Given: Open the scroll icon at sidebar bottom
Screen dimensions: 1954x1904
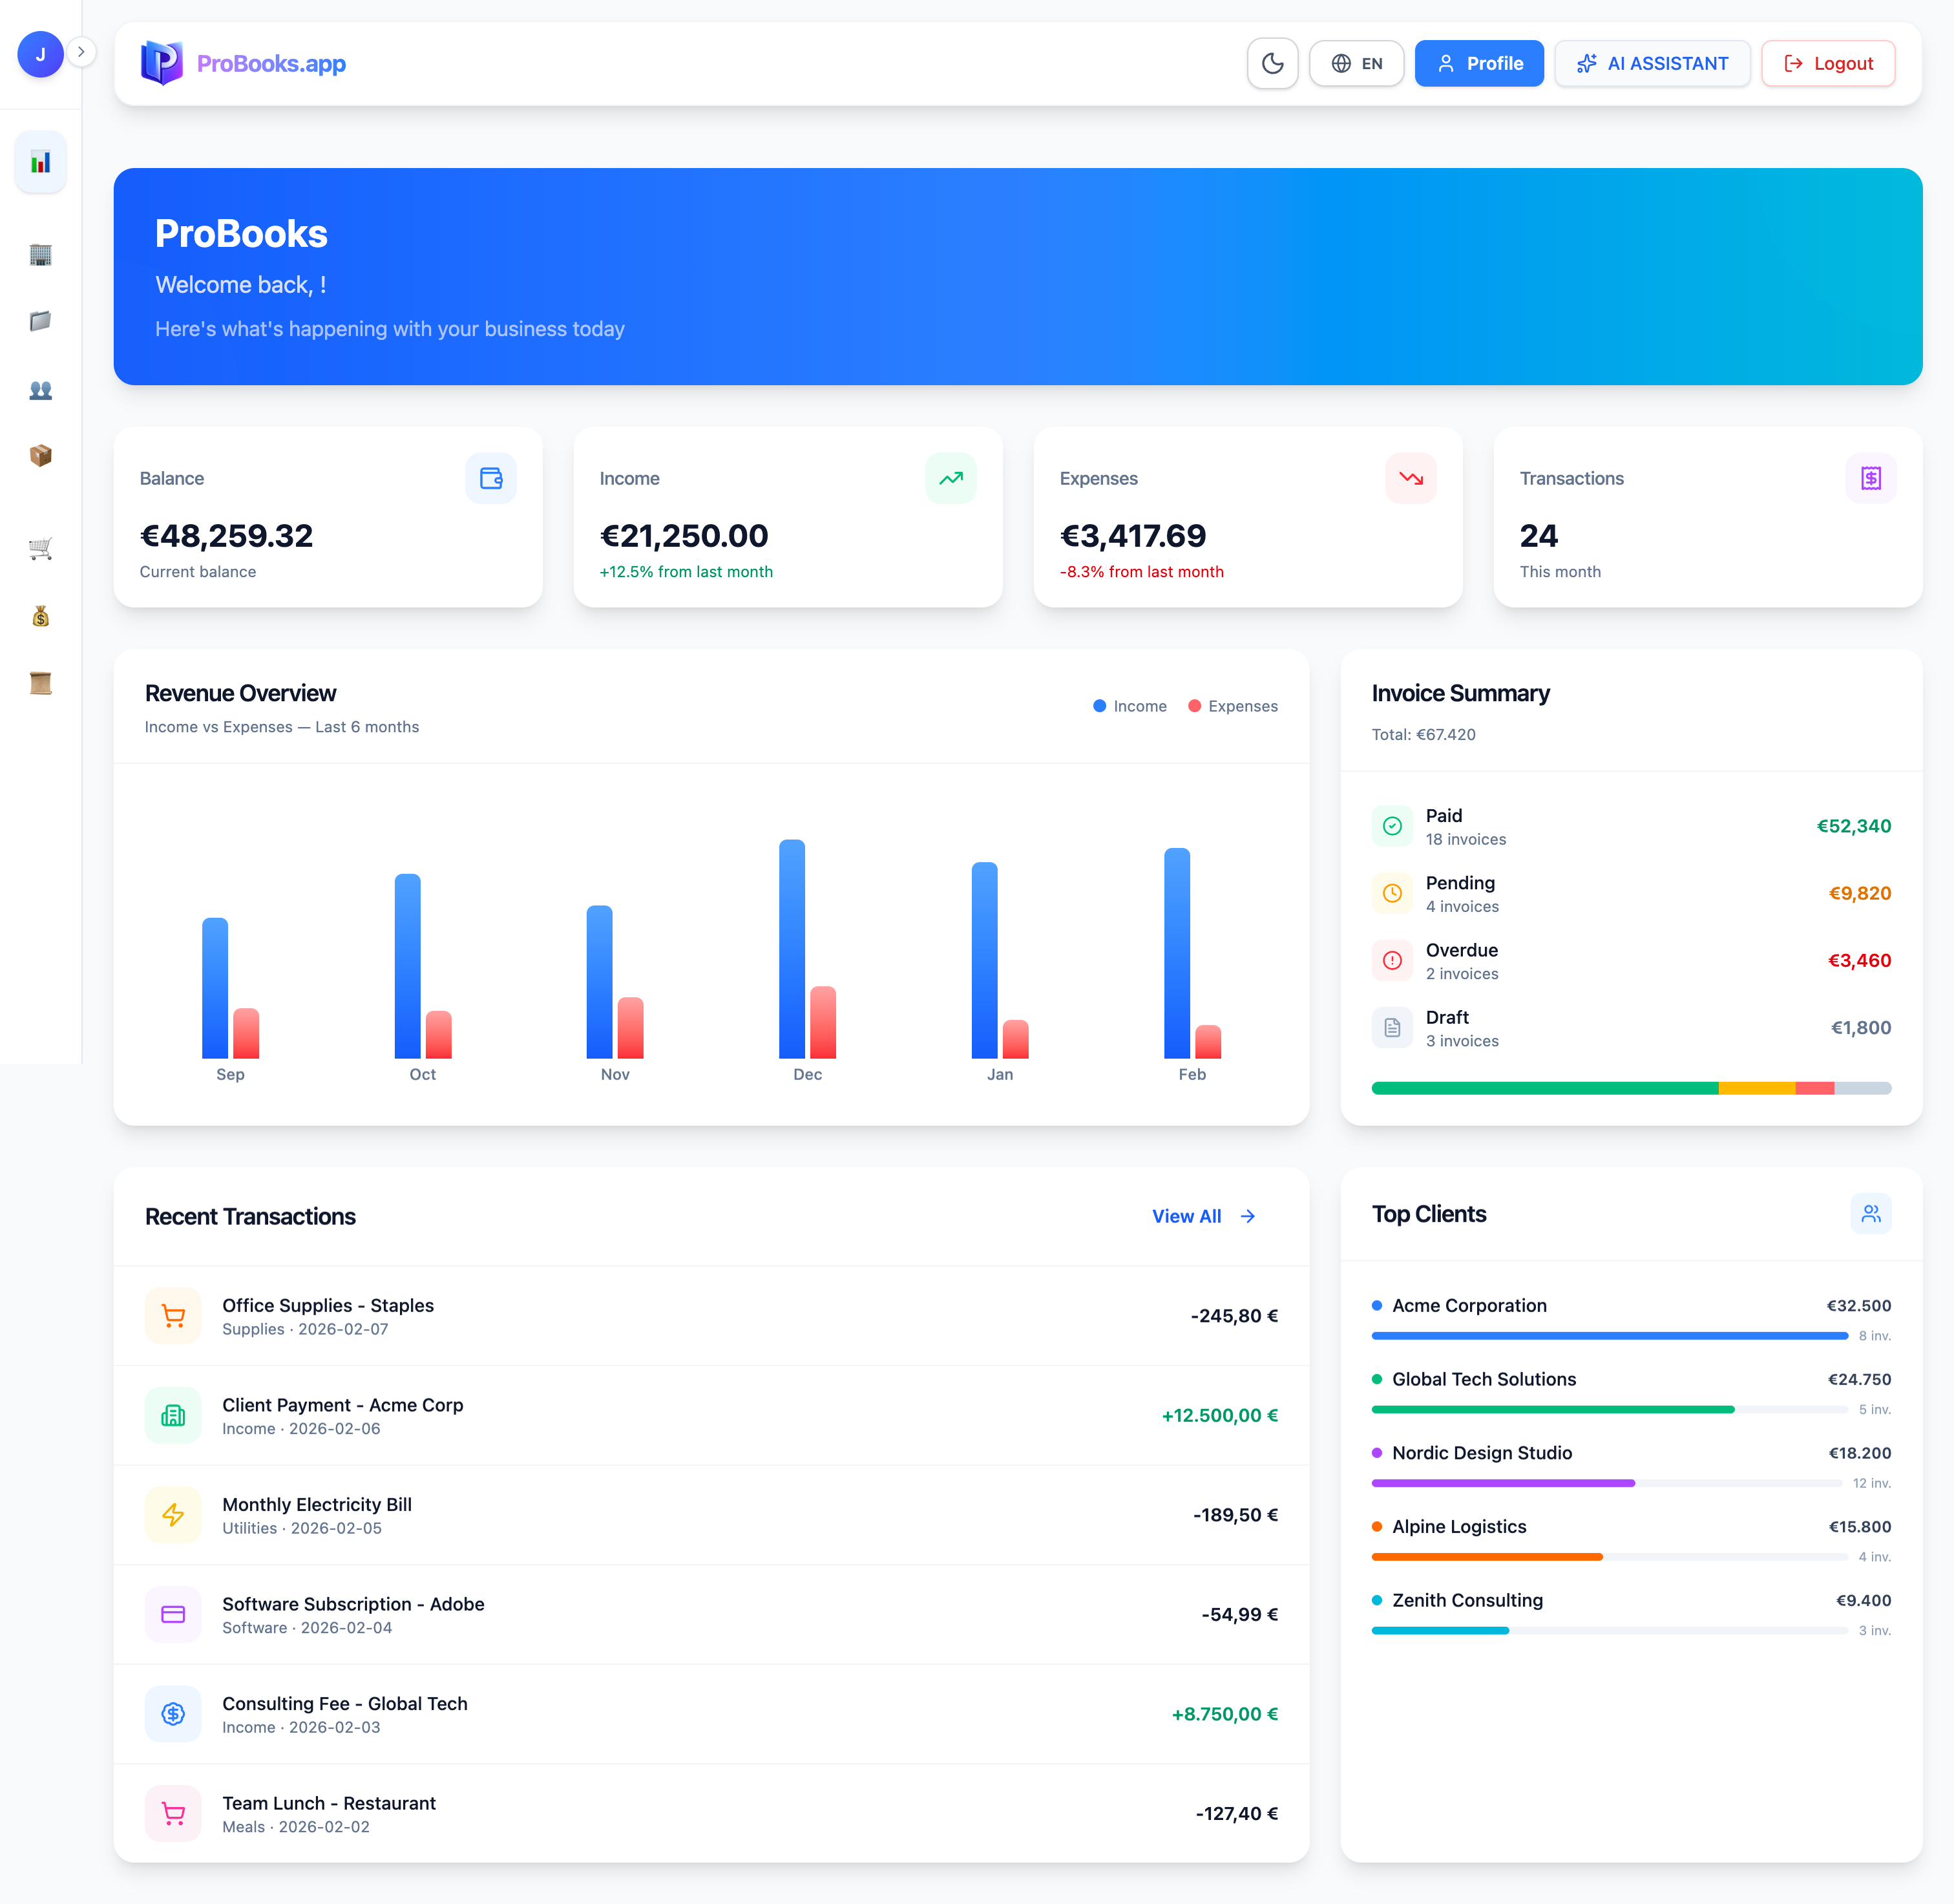Looking at the screenshot, I should click(40, 682).
